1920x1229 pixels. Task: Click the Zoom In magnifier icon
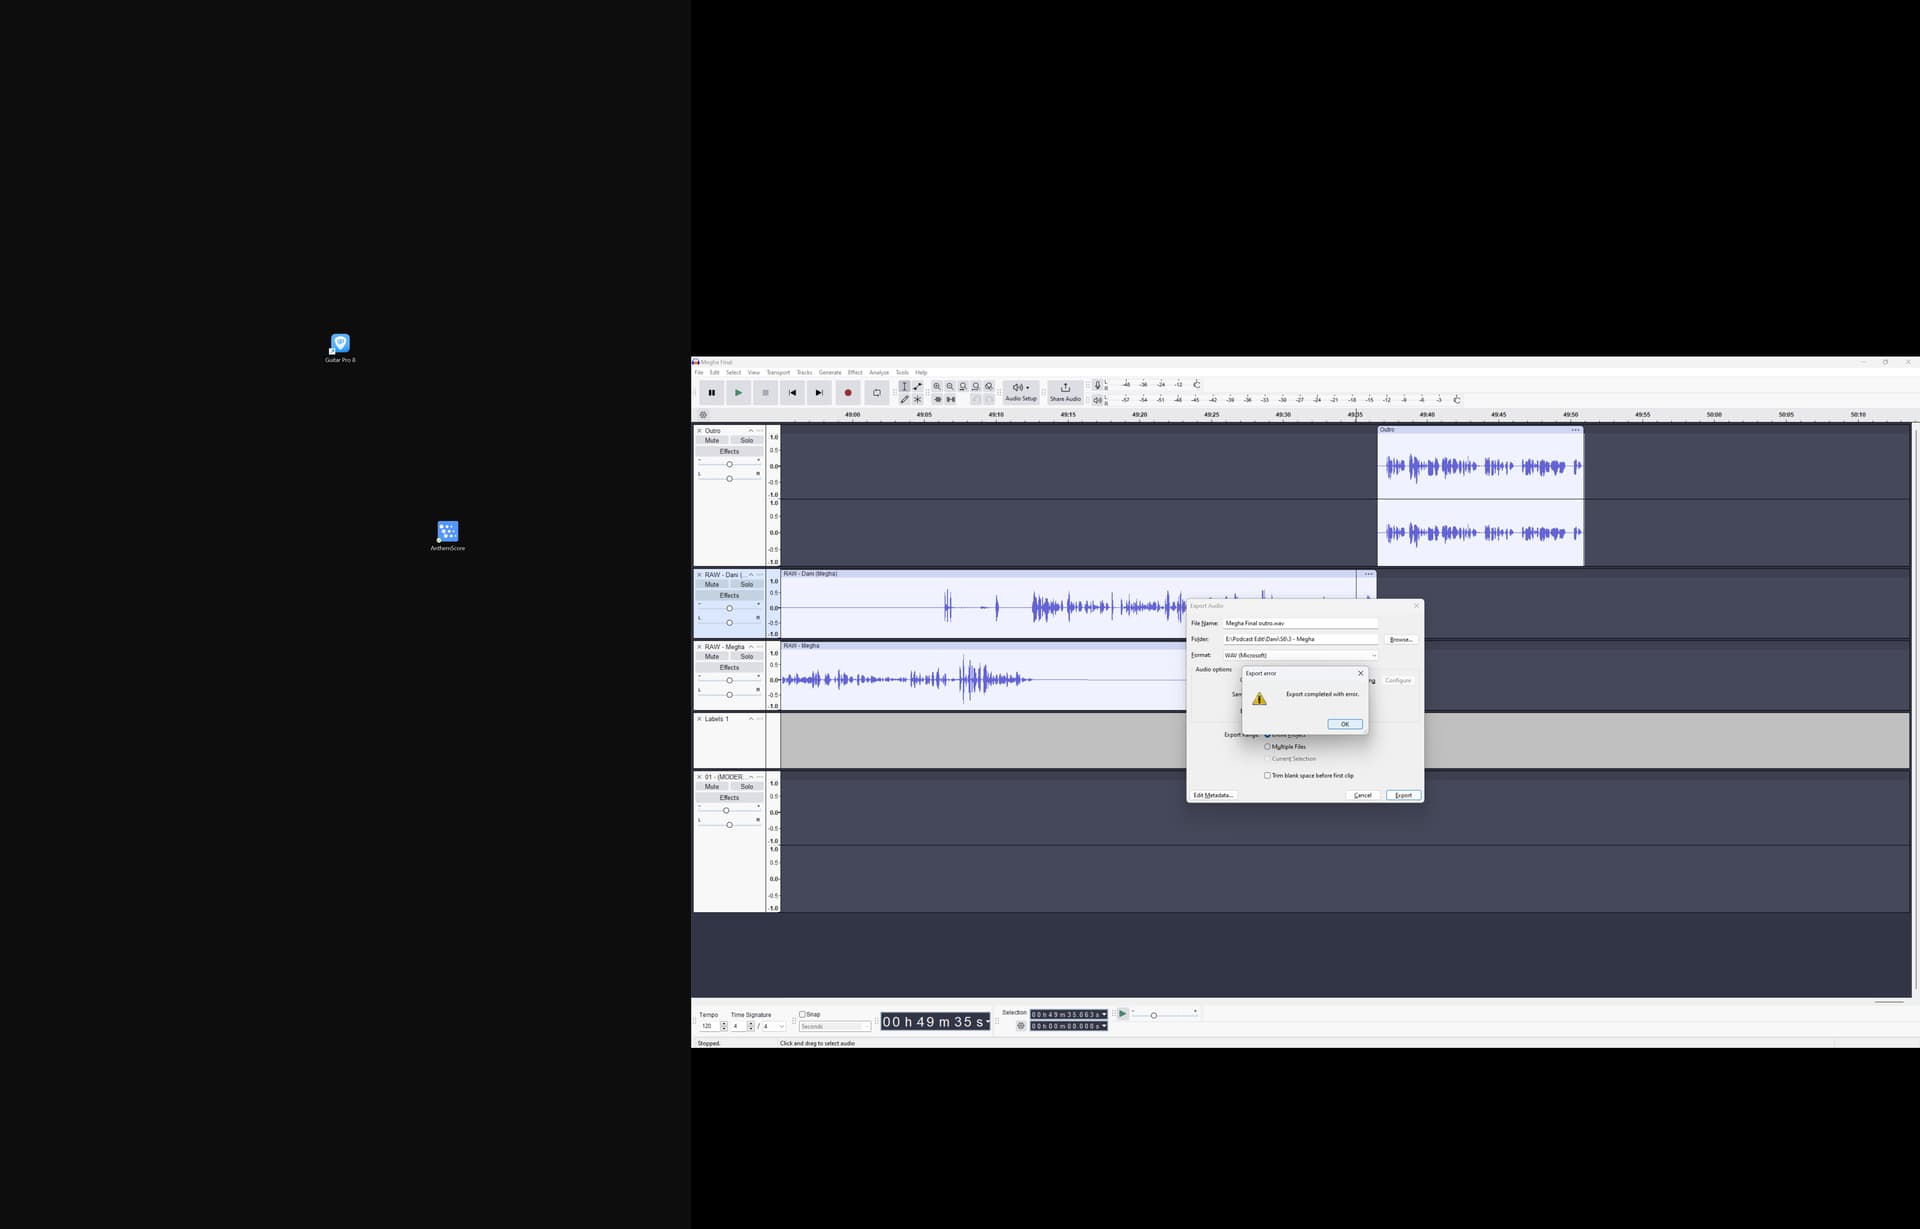coord(937,386)
